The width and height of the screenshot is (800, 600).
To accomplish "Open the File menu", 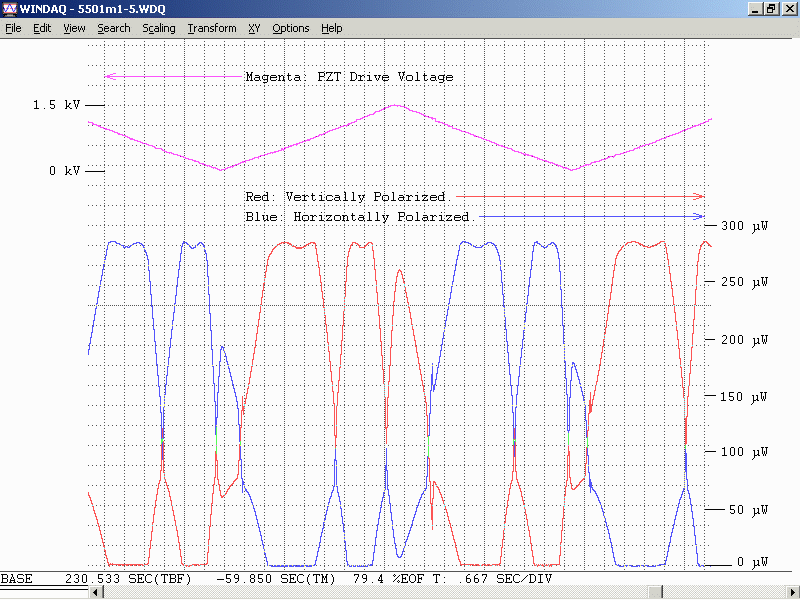I will pos(13,28).
